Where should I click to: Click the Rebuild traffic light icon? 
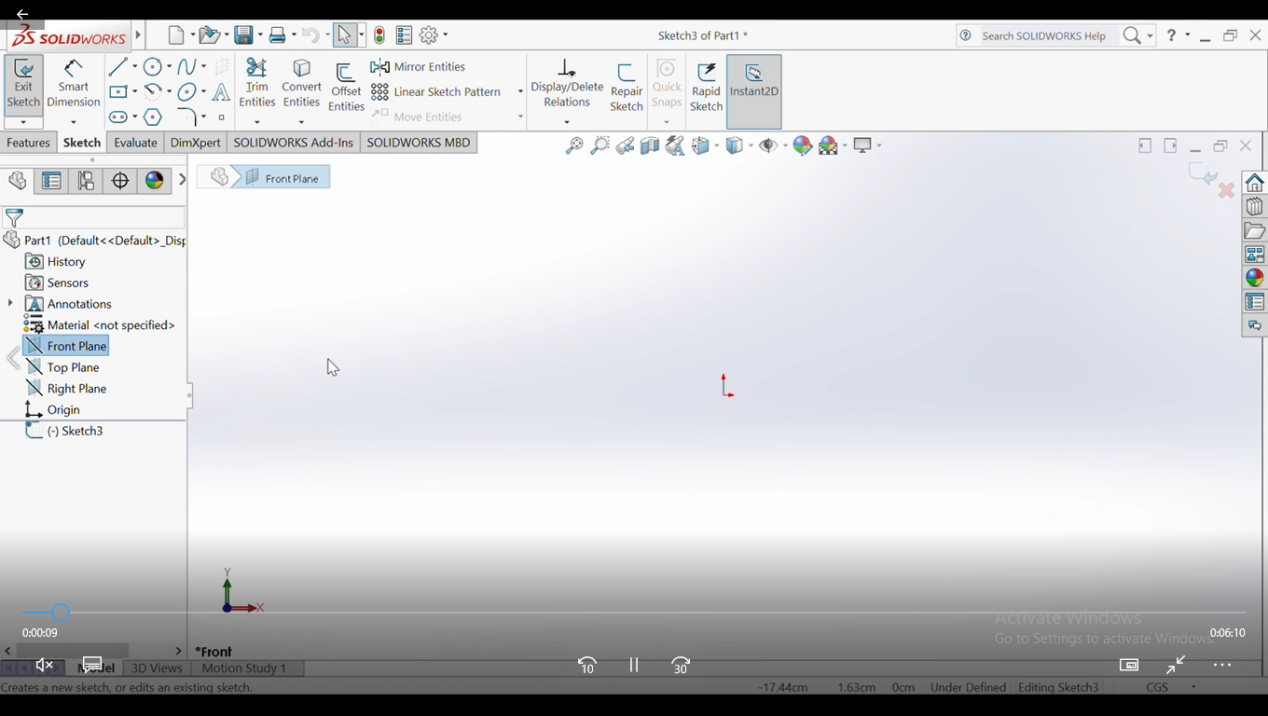[379, 35]
